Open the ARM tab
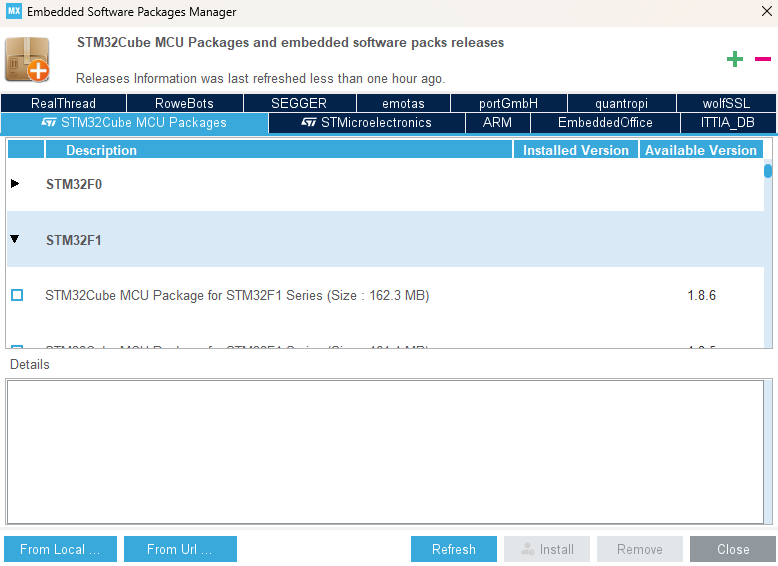The image size is (778, 566). pyautogui.click(x=497, y=123)
